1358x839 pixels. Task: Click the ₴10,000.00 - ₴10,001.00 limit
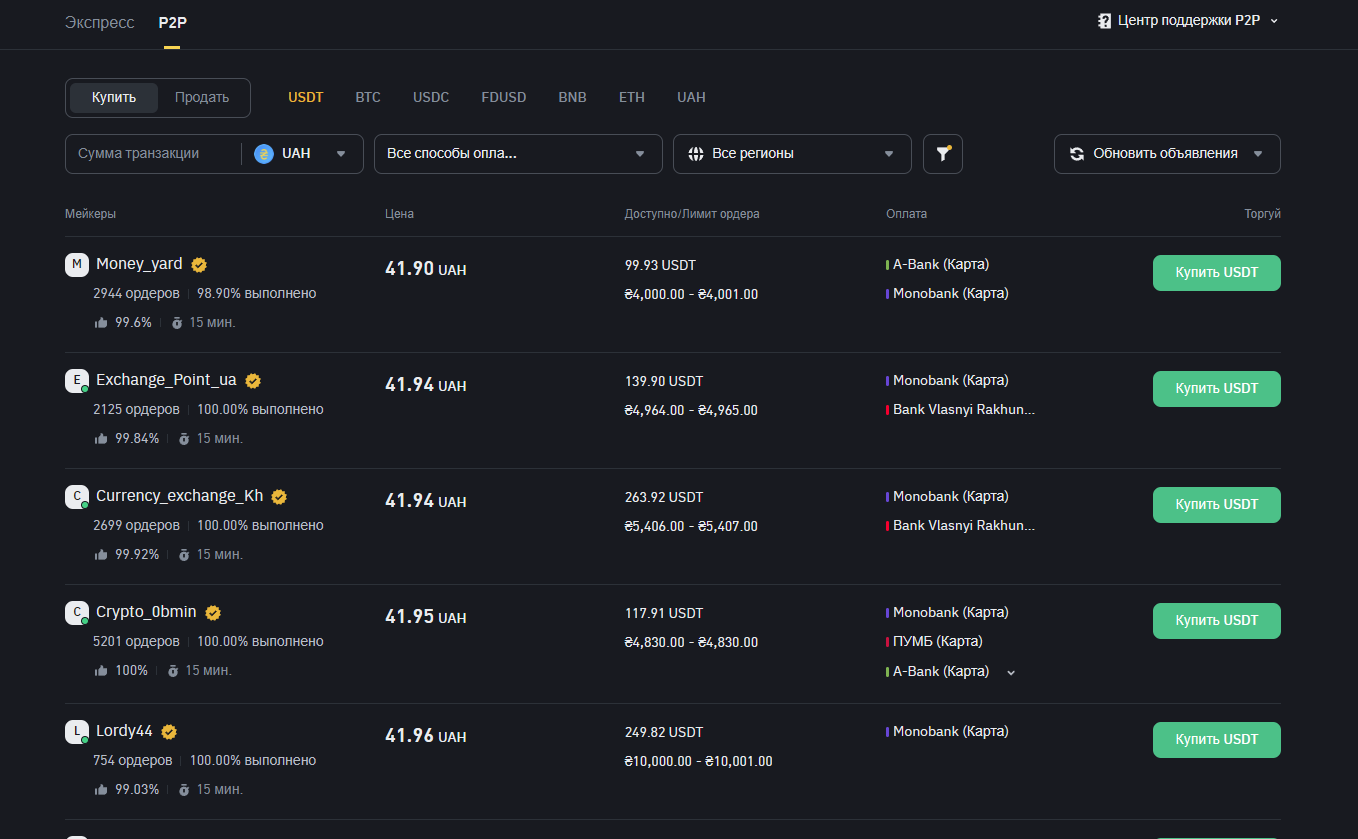point(698,761)
